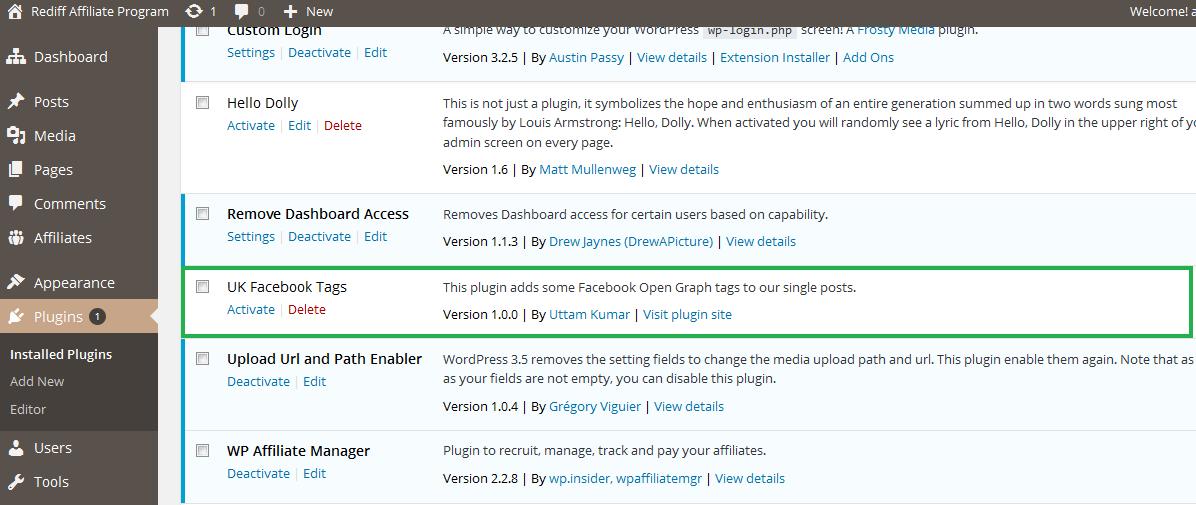This screenshot has height=505, width=1196.
Task: Click the Affiliates group icon
Action: pos(15,237)
